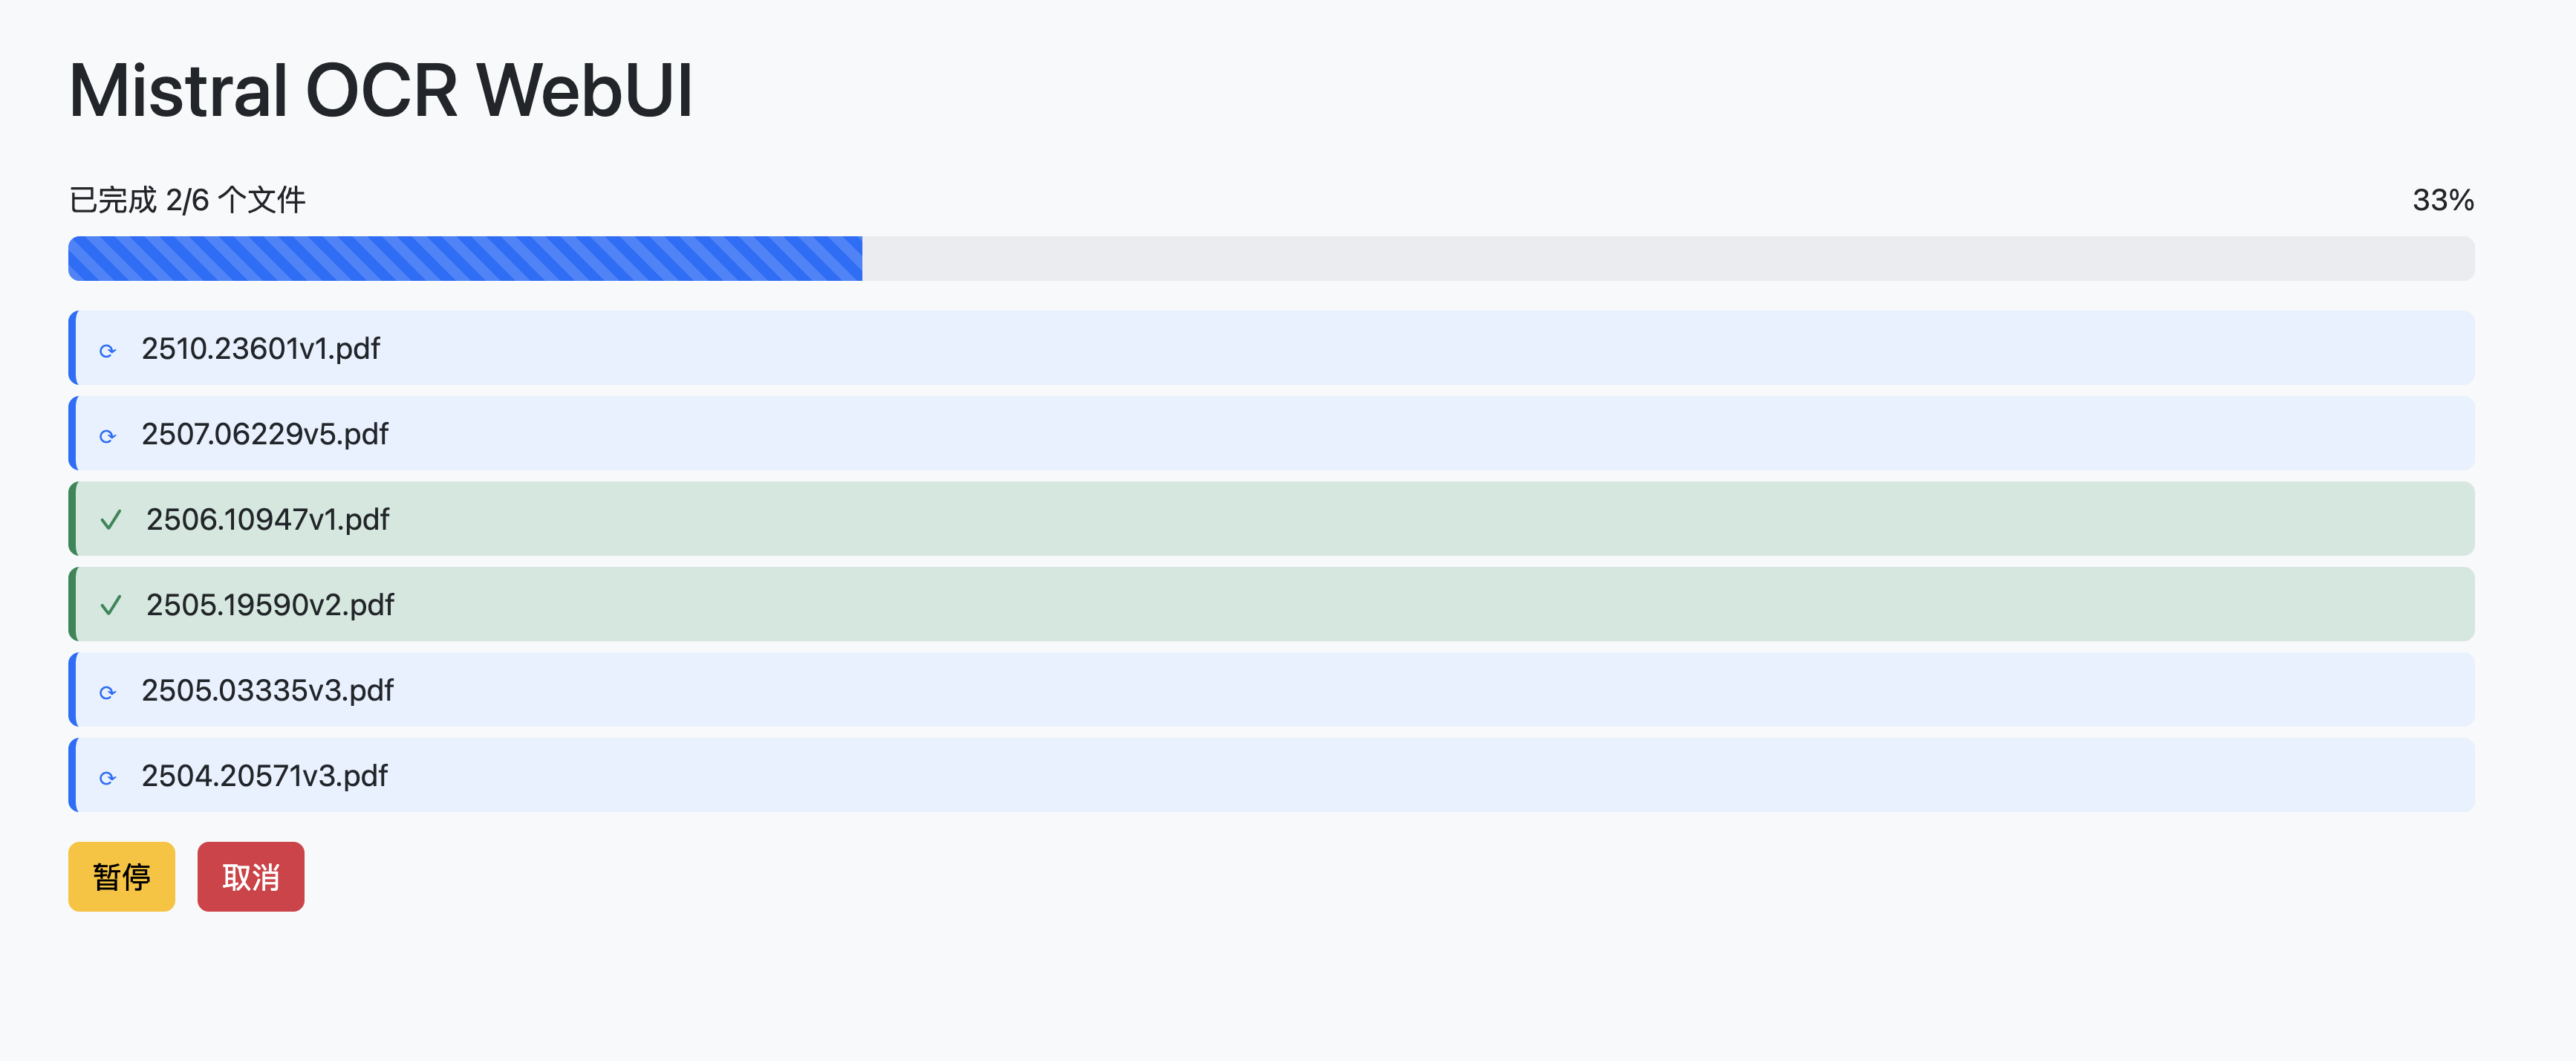Click the loading icon next to 2504.20571v3.pdf
2576x1061 pixels.
pos(108,778)
